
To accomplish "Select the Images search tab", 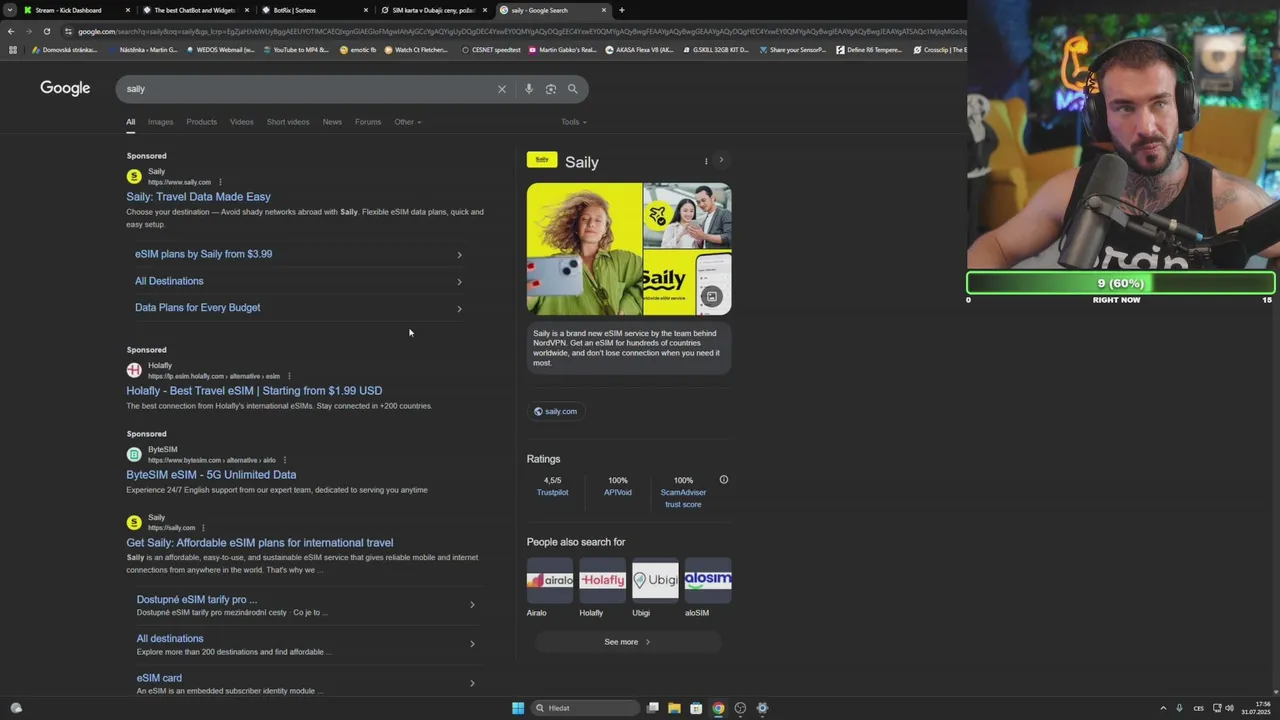I will coord(160,122).
